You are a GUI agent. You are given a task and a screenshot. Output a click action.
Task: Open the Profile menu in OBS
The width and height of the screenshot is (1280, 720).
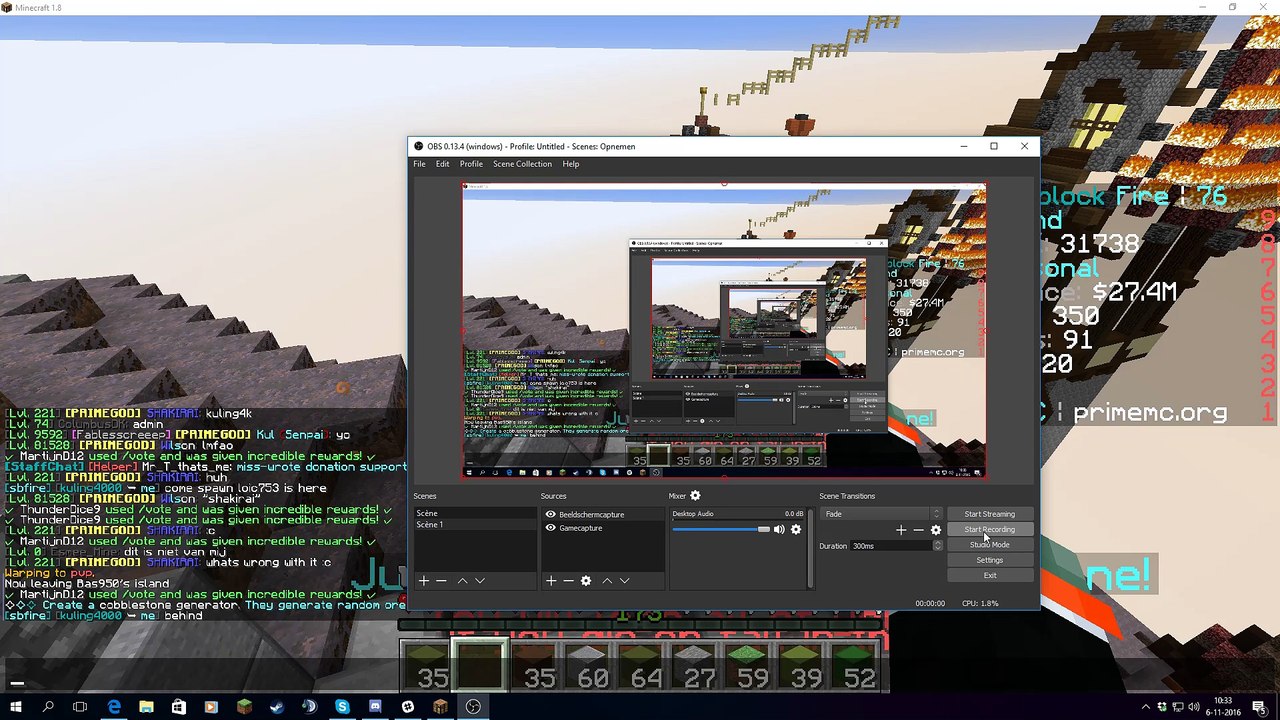click(471, 164)
